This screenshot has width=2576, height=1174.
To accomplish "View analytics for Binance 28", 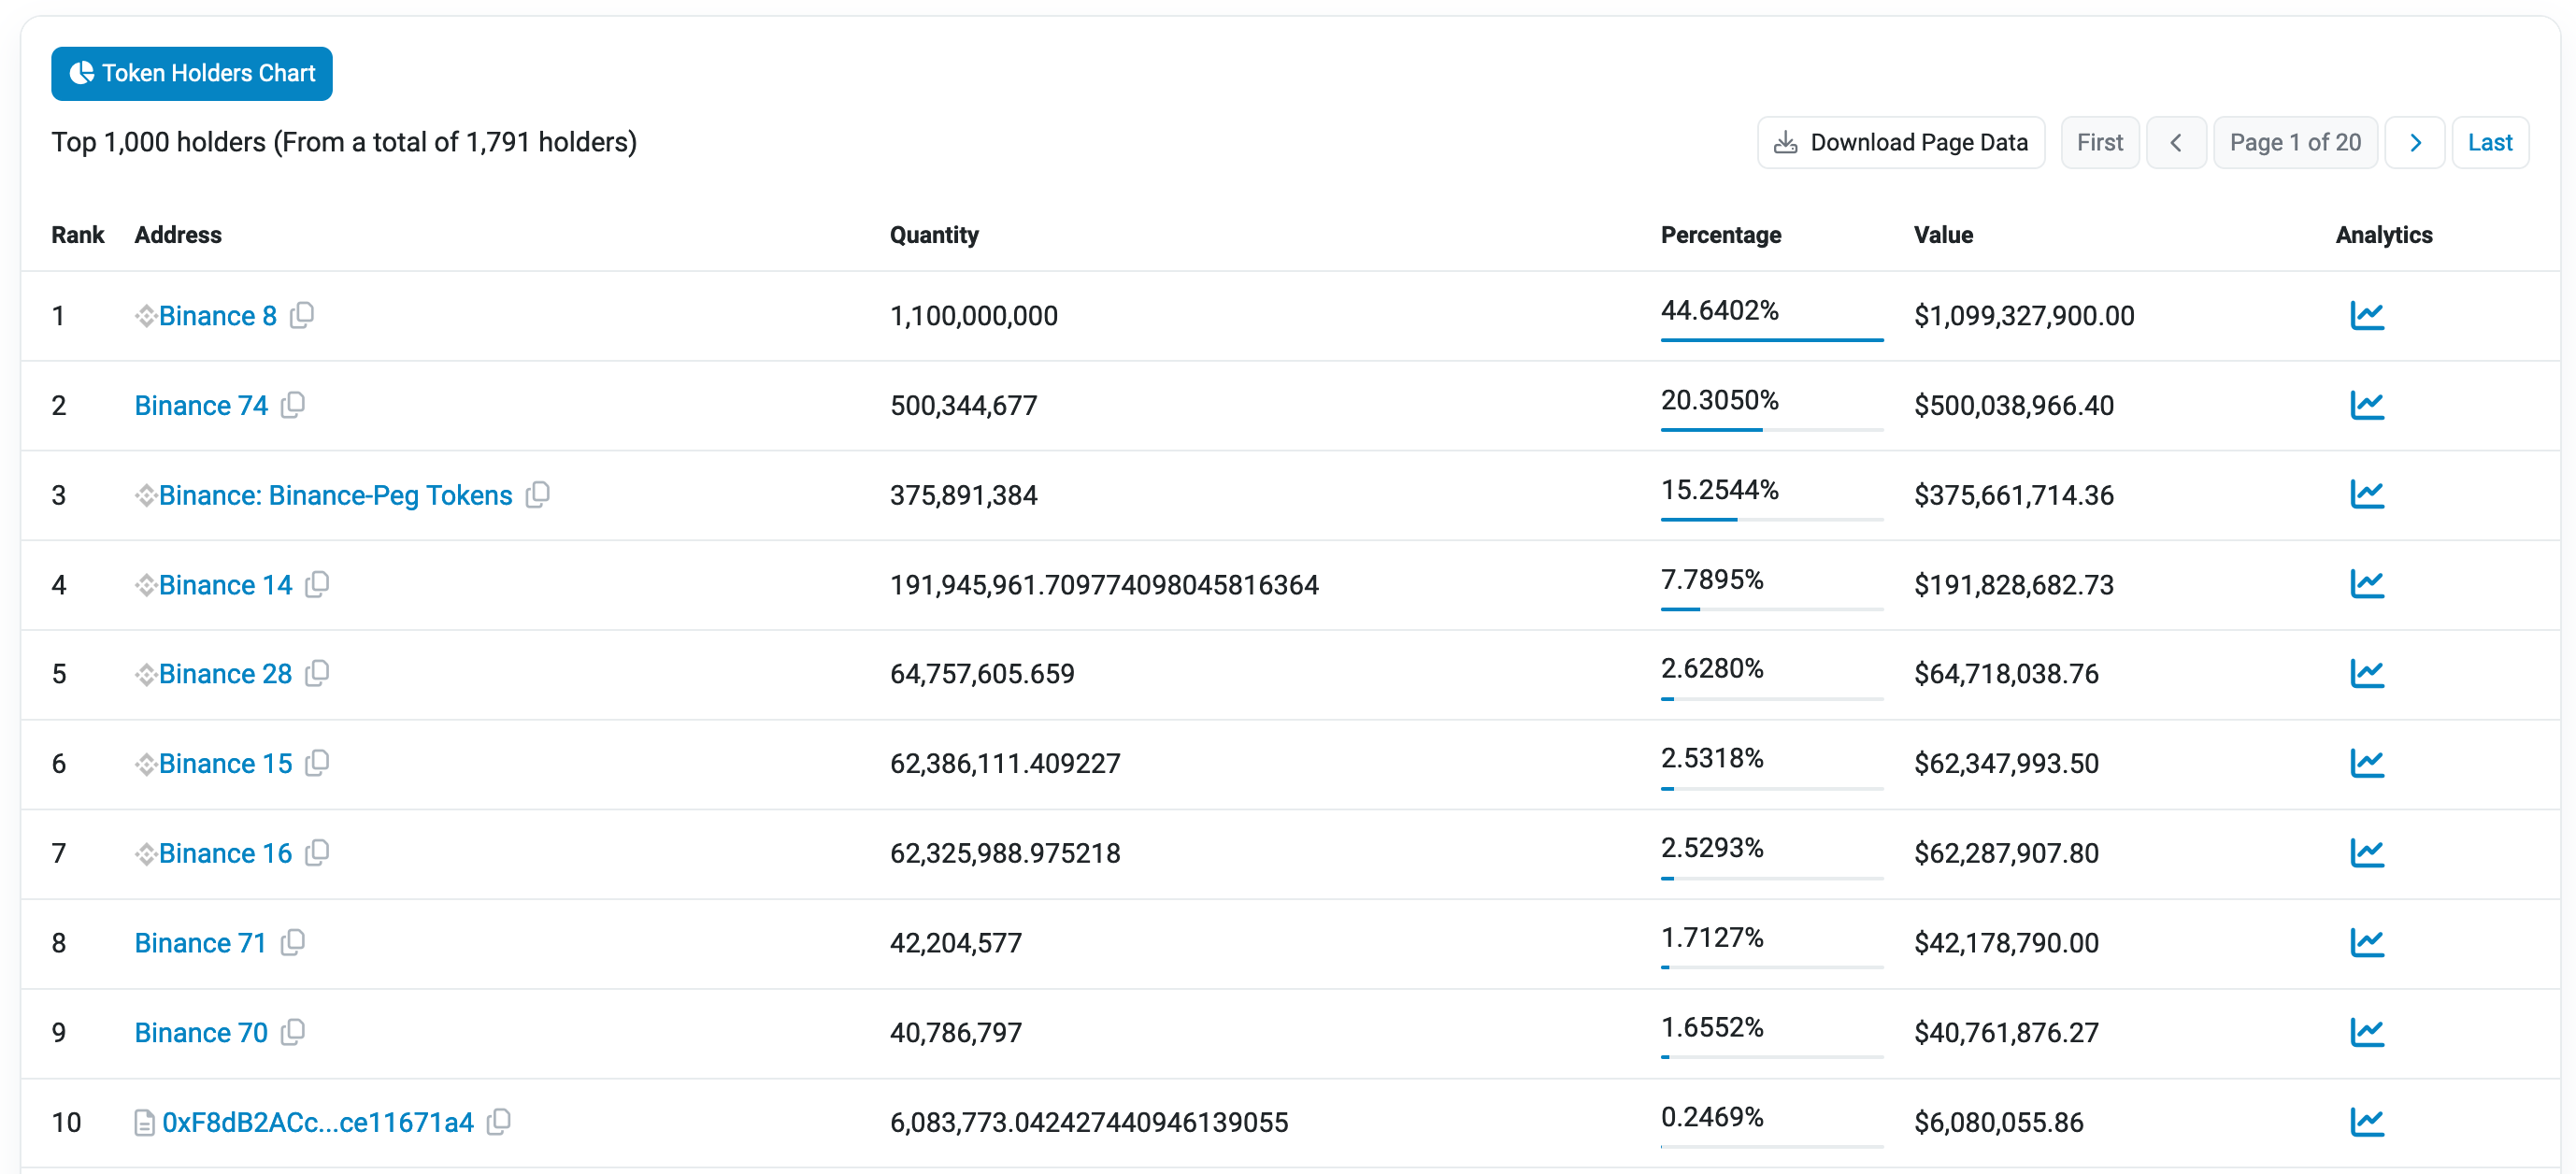I will [2366, 673].
